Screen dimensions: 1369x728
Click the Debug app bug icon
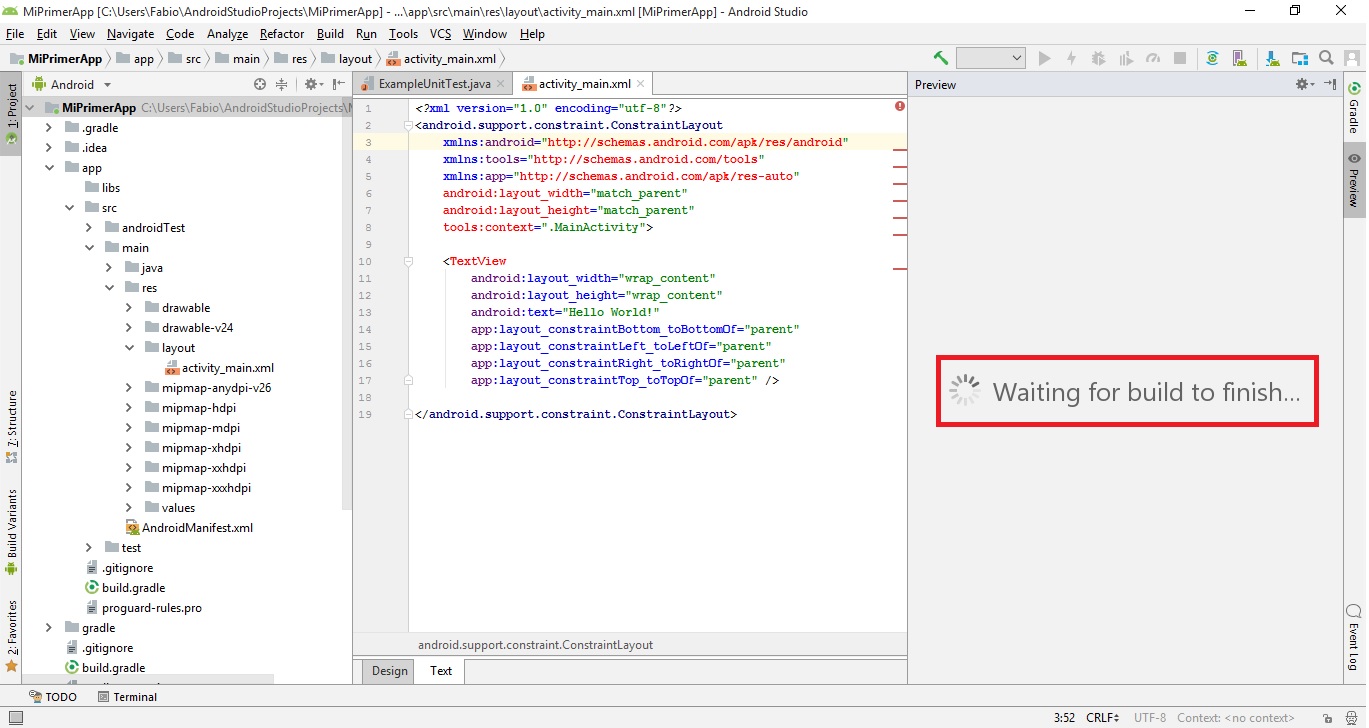[x=1099, y=59]
